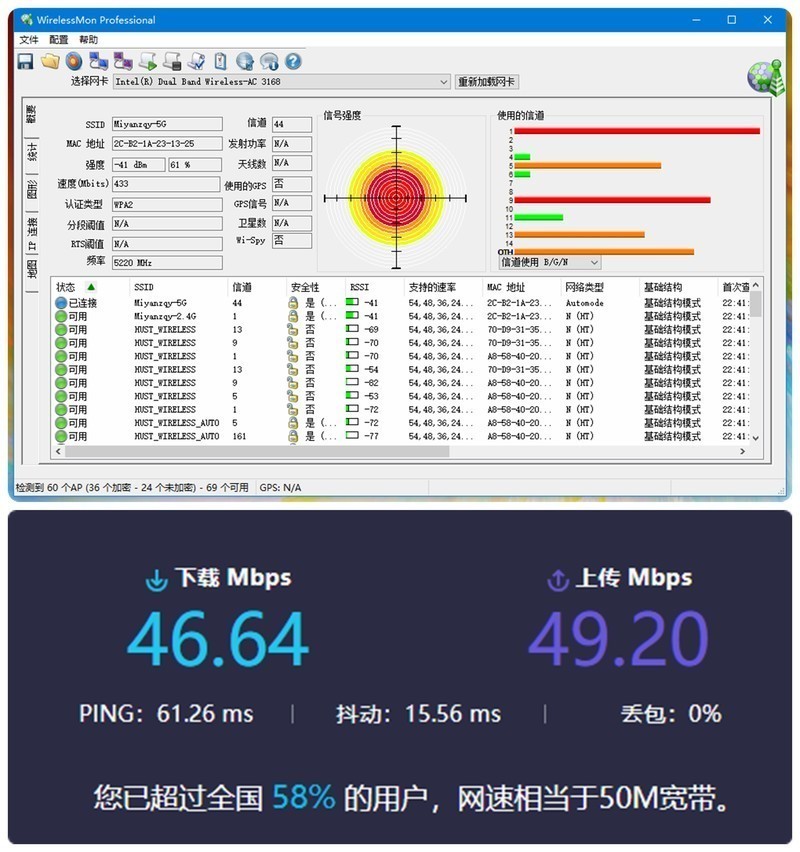Open the clipboard report icon

[220, 60]
